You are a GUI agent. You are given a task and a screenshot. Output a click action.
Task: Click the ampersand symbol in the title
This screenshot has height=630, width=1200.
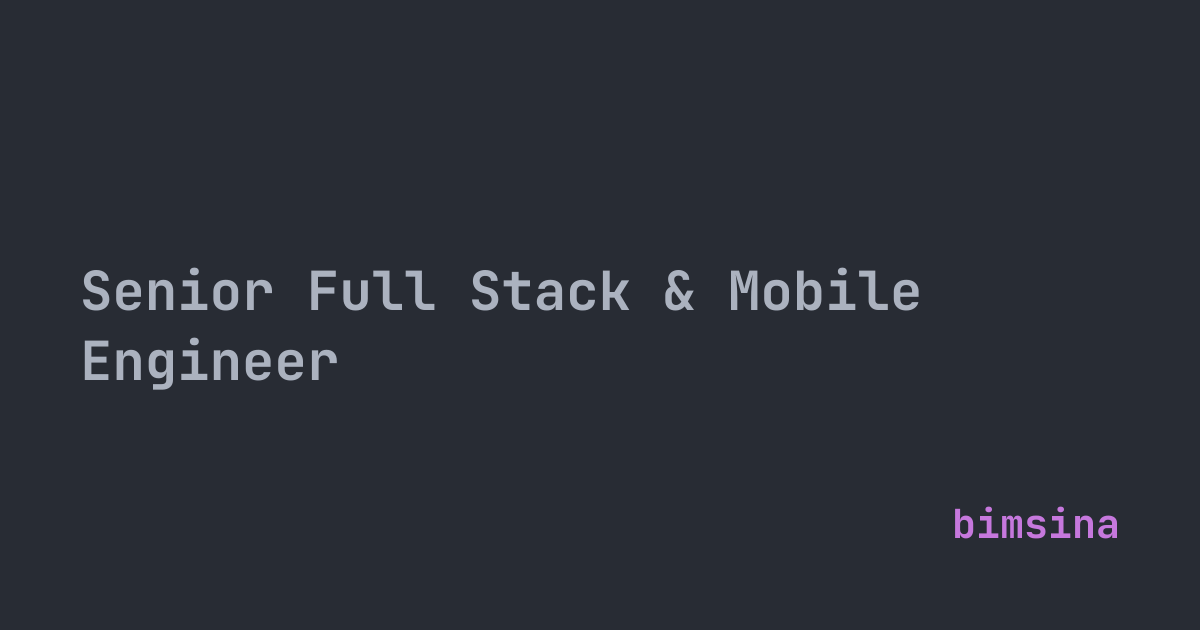[x=679, y=292]
